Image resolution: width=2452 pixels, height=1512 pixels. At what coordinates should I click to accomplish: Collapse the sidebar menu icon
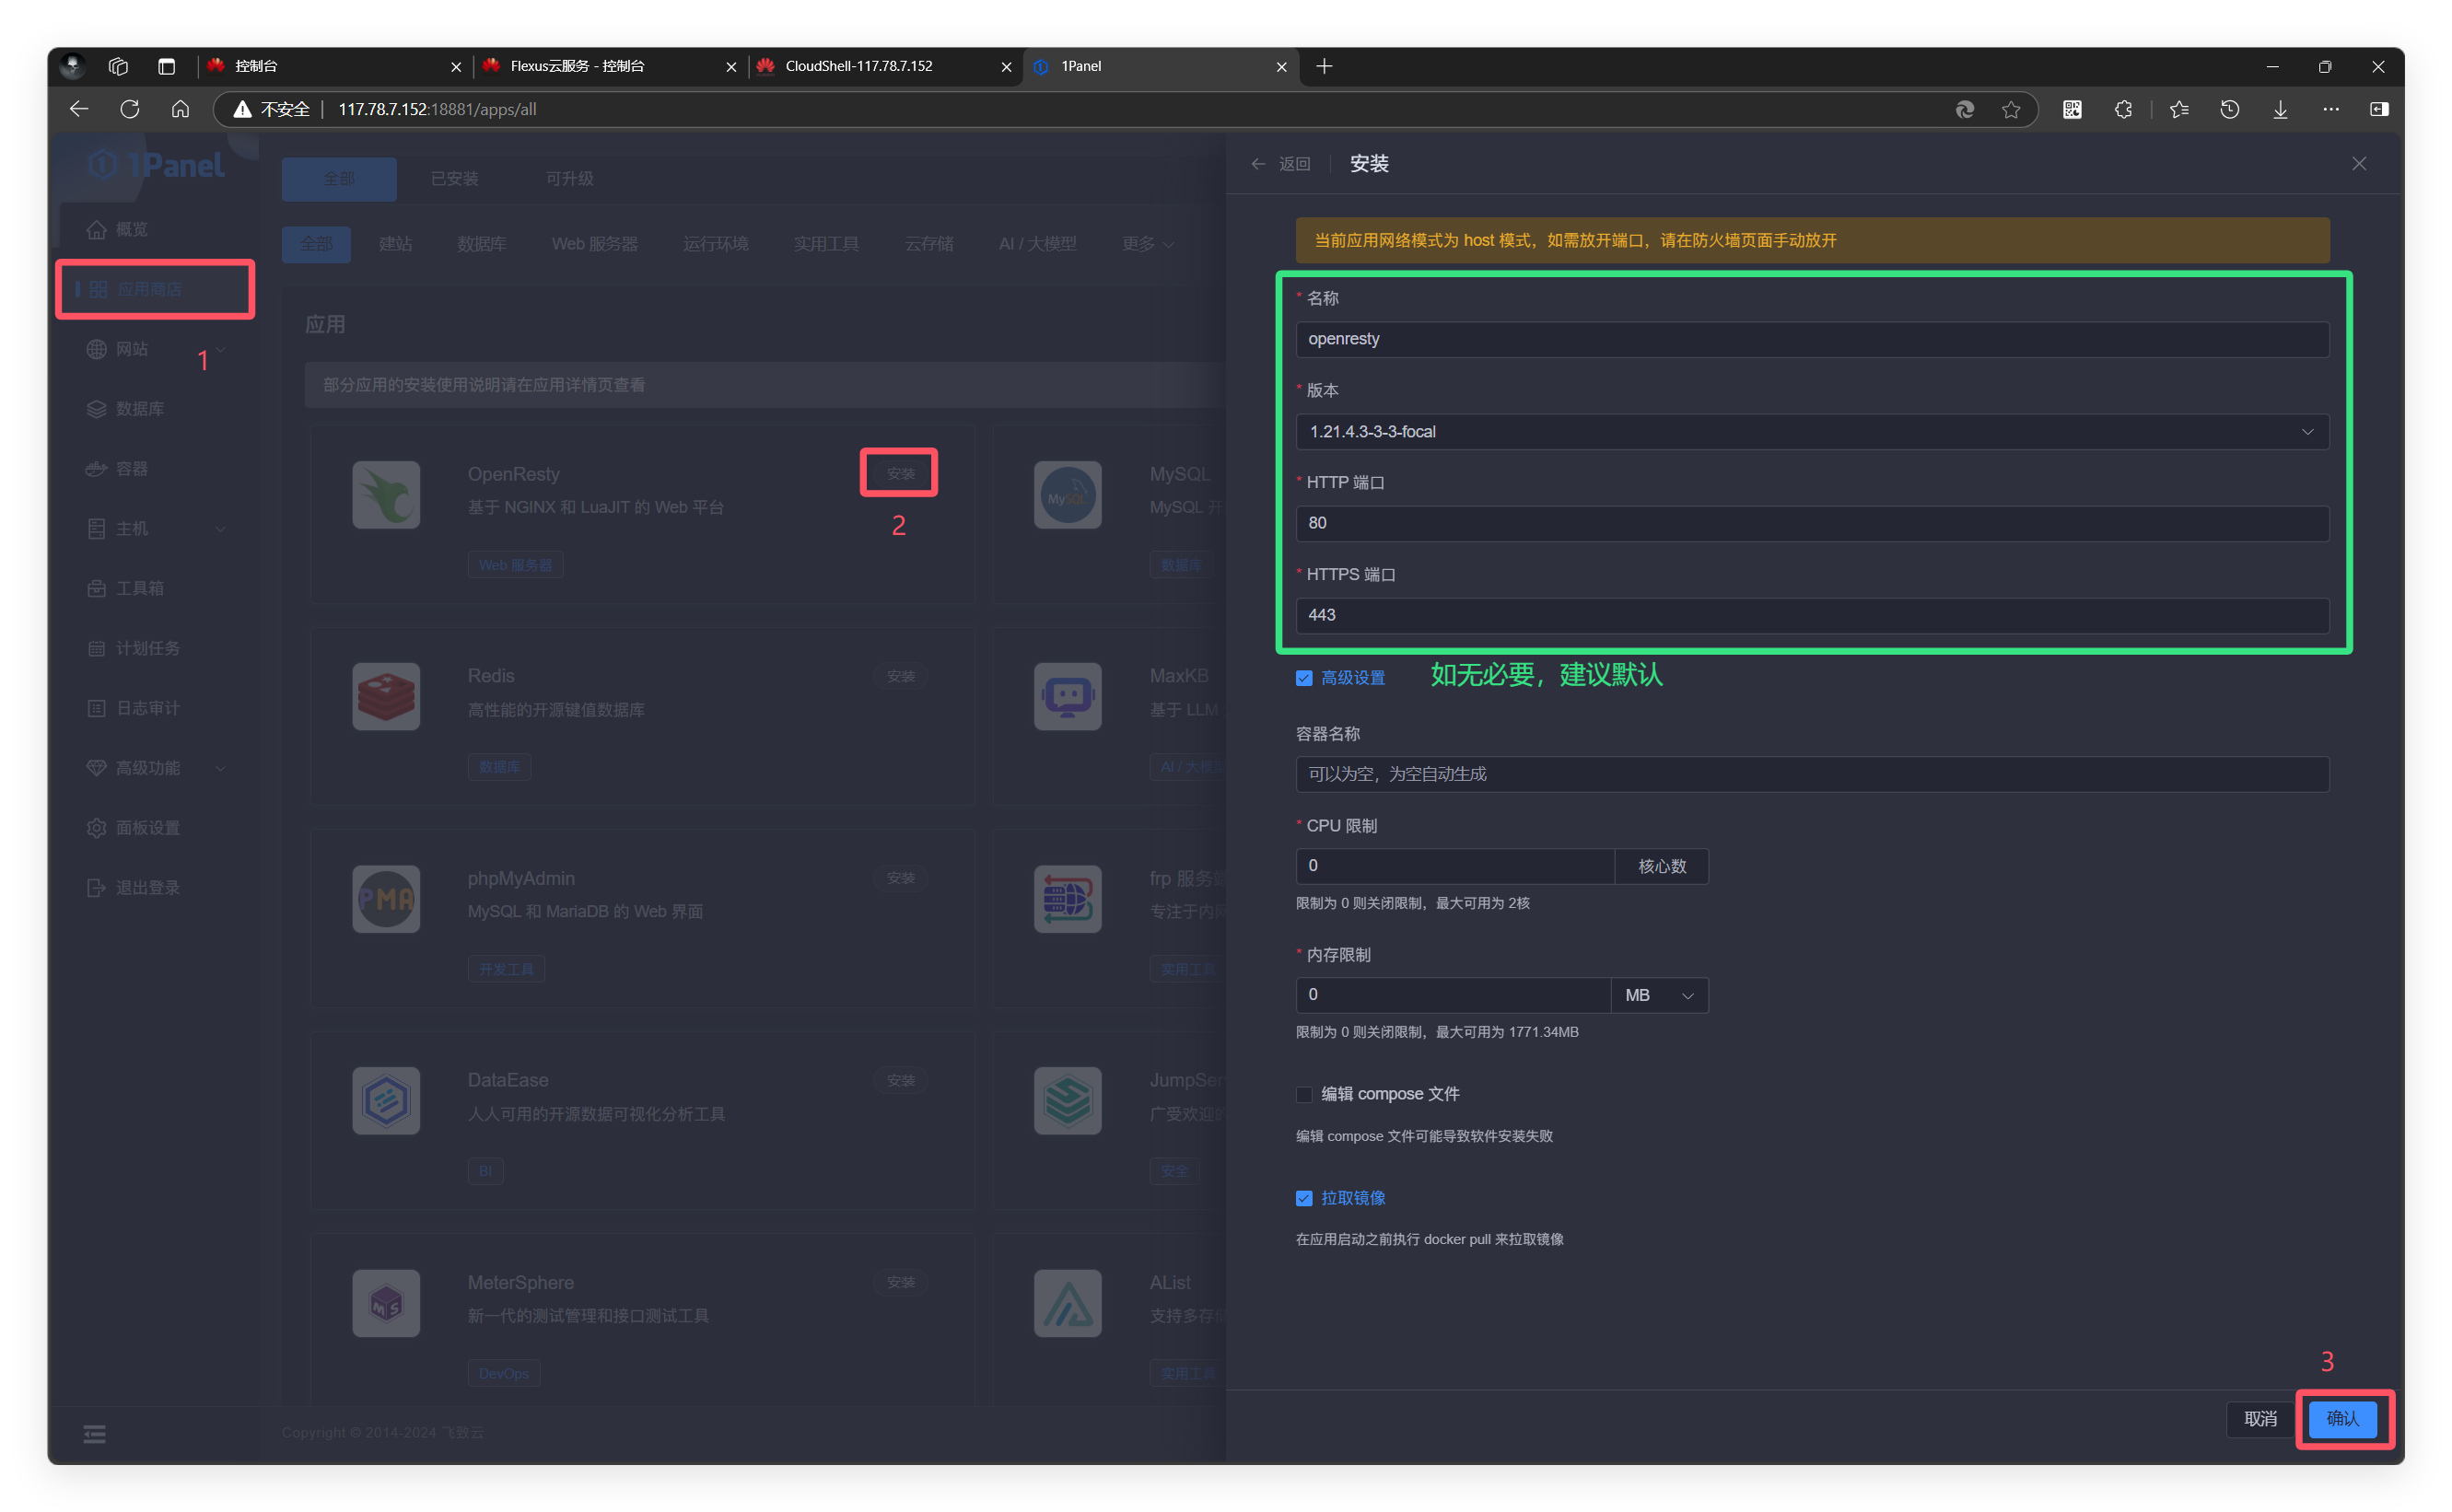(94, 1434)
